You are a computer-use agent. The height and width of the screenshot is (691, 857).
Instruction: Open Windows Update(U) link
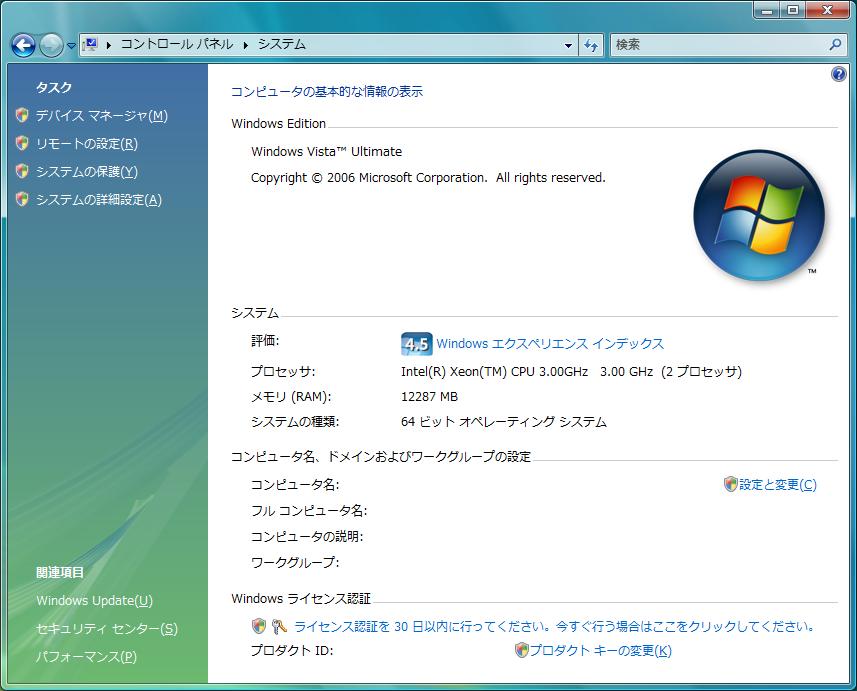[95, 600]
